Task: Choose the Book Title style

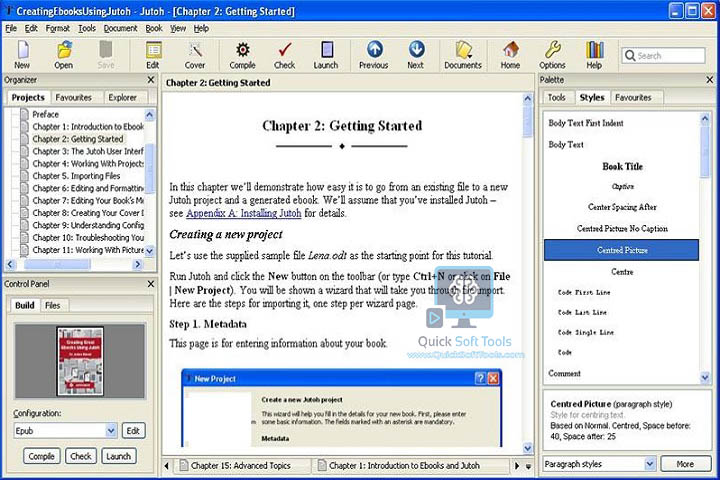Action: point(622,167)
